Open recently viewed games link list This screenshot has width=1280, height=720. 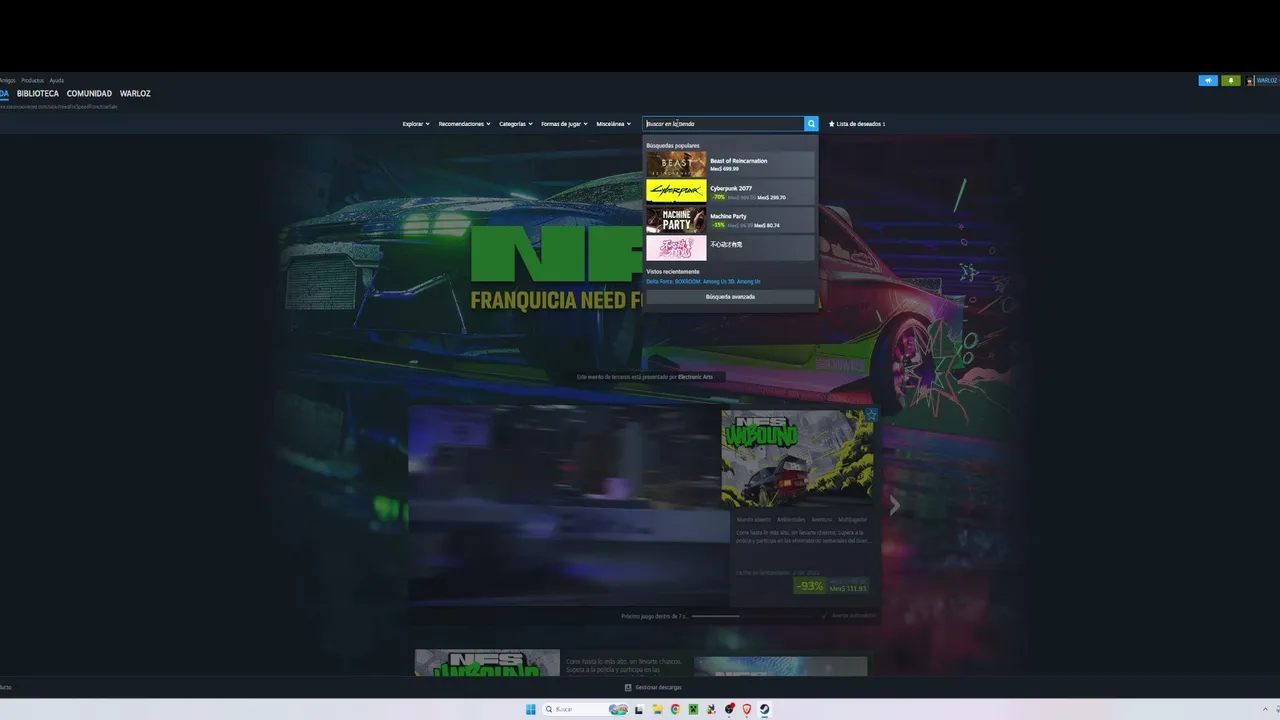703,282
